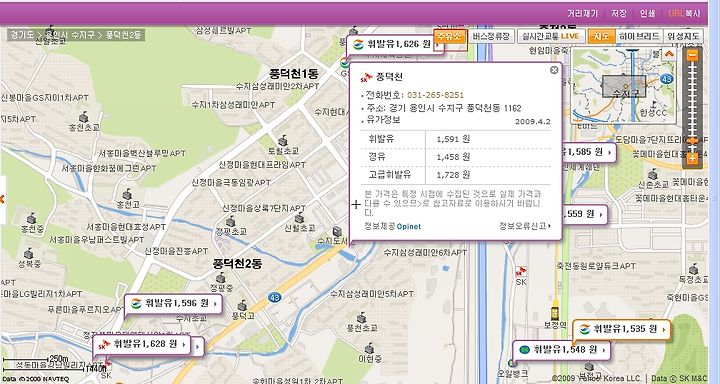Click the 신월초교 school icon
The height and width of the screenshot is (384, 720).
tap(299, 218)
